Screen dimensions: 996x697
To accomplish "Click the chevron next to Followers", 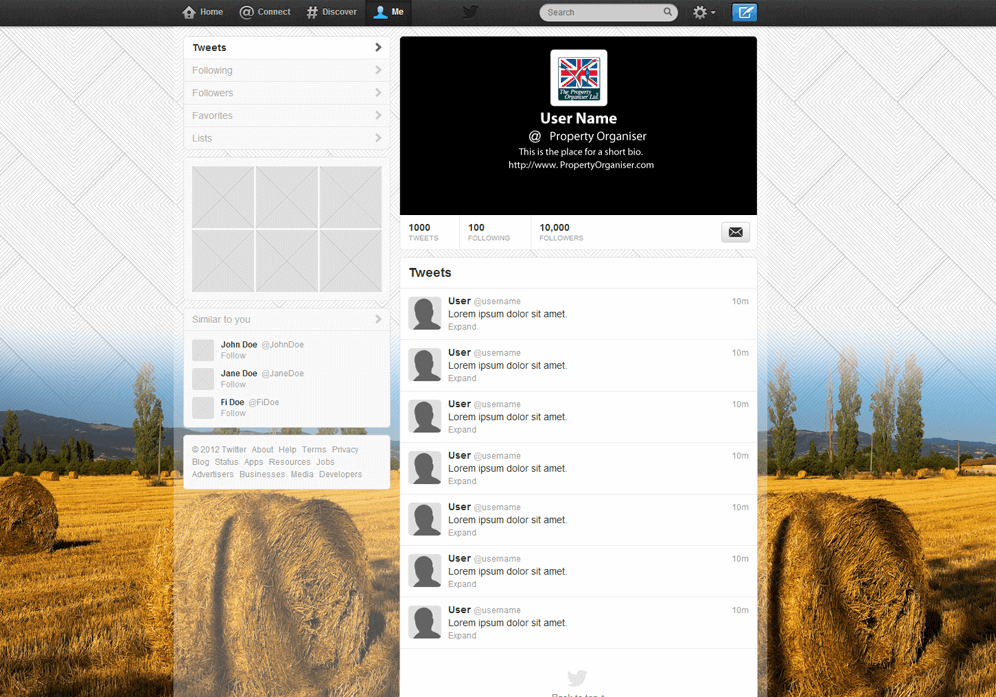I will coord(378,93).
